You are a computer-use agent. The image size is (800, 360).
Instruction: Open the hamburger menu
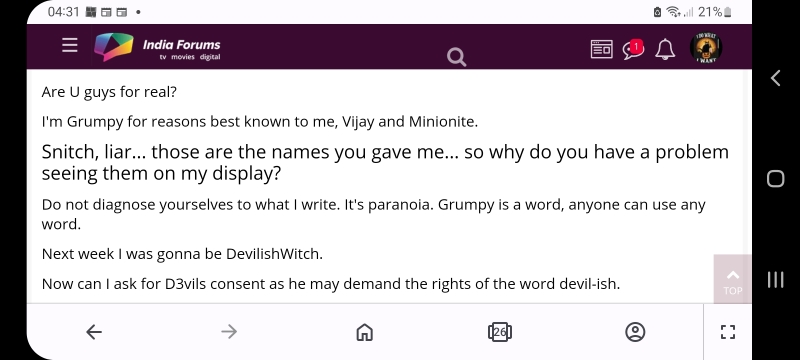point(70,45)
